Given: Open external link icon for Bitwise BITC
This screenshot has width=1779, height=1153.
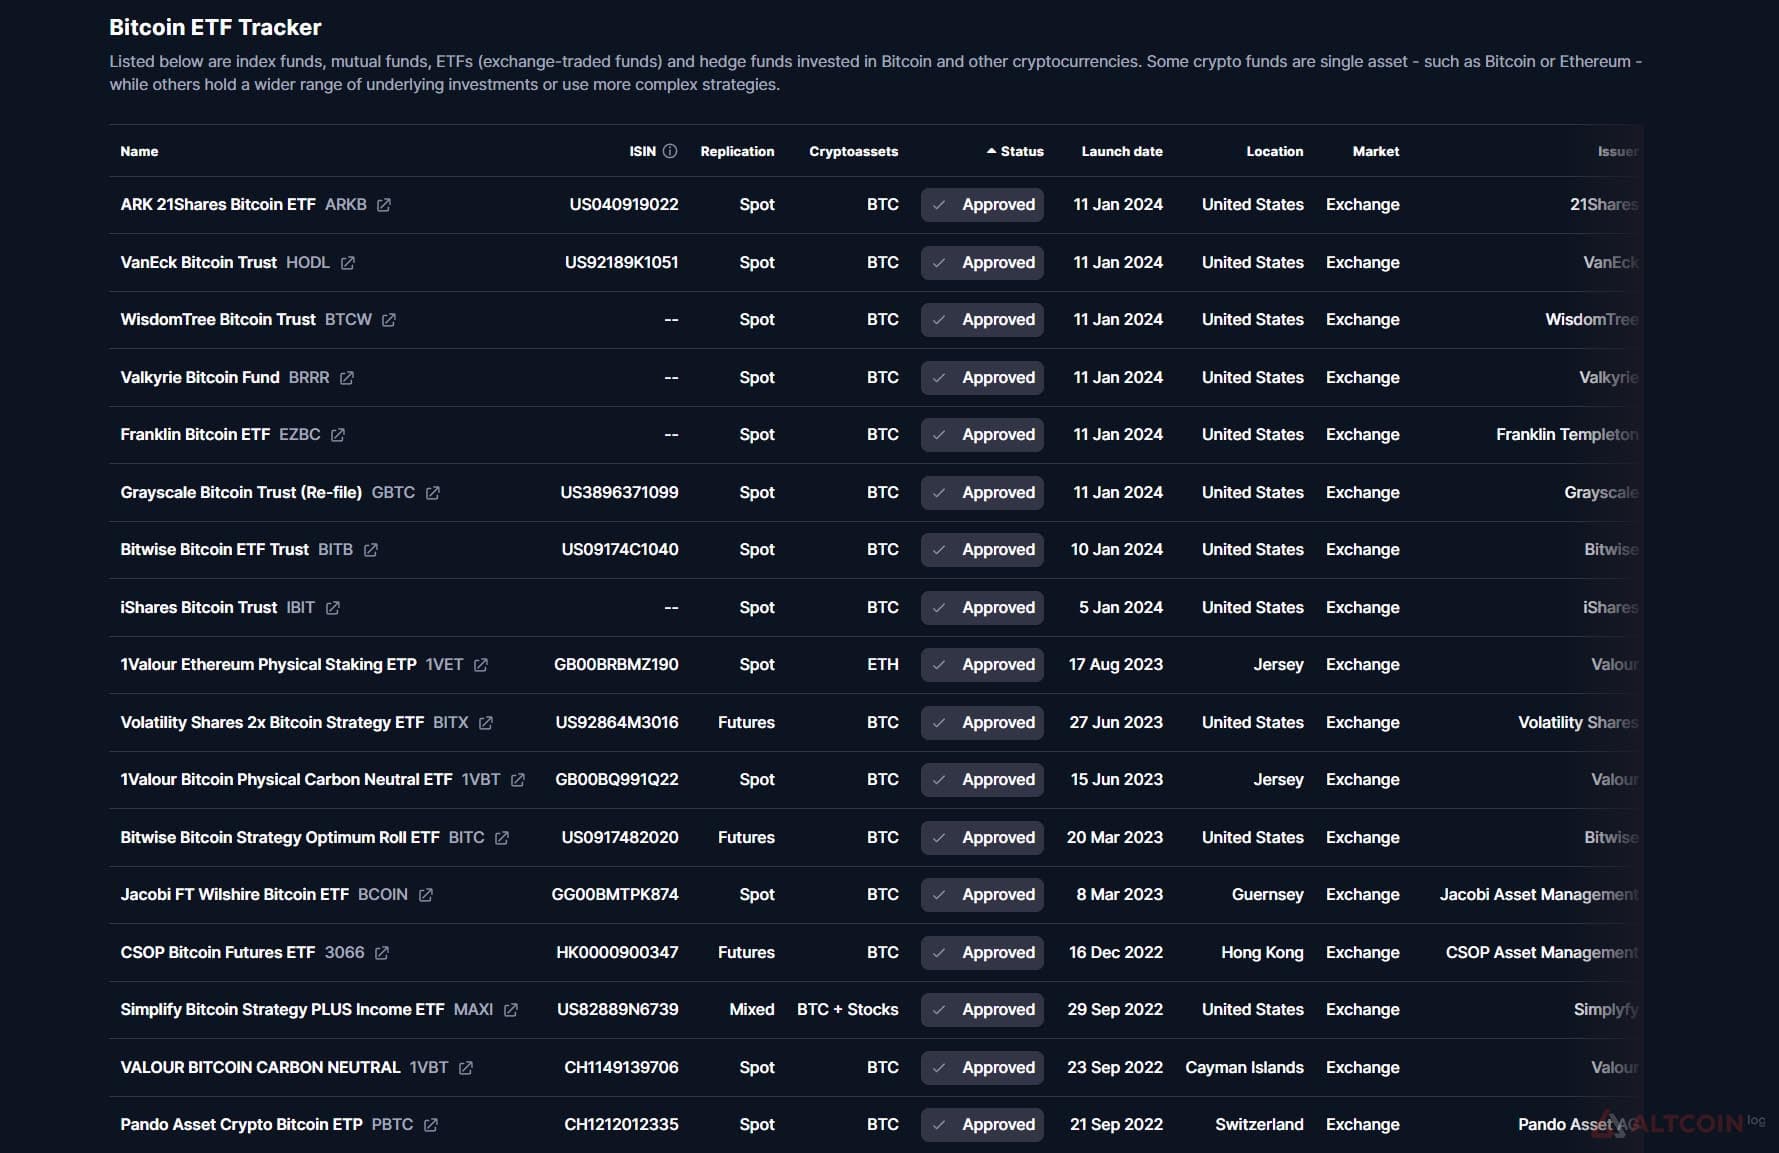Looking at the screenshot, I should (502, 838).
